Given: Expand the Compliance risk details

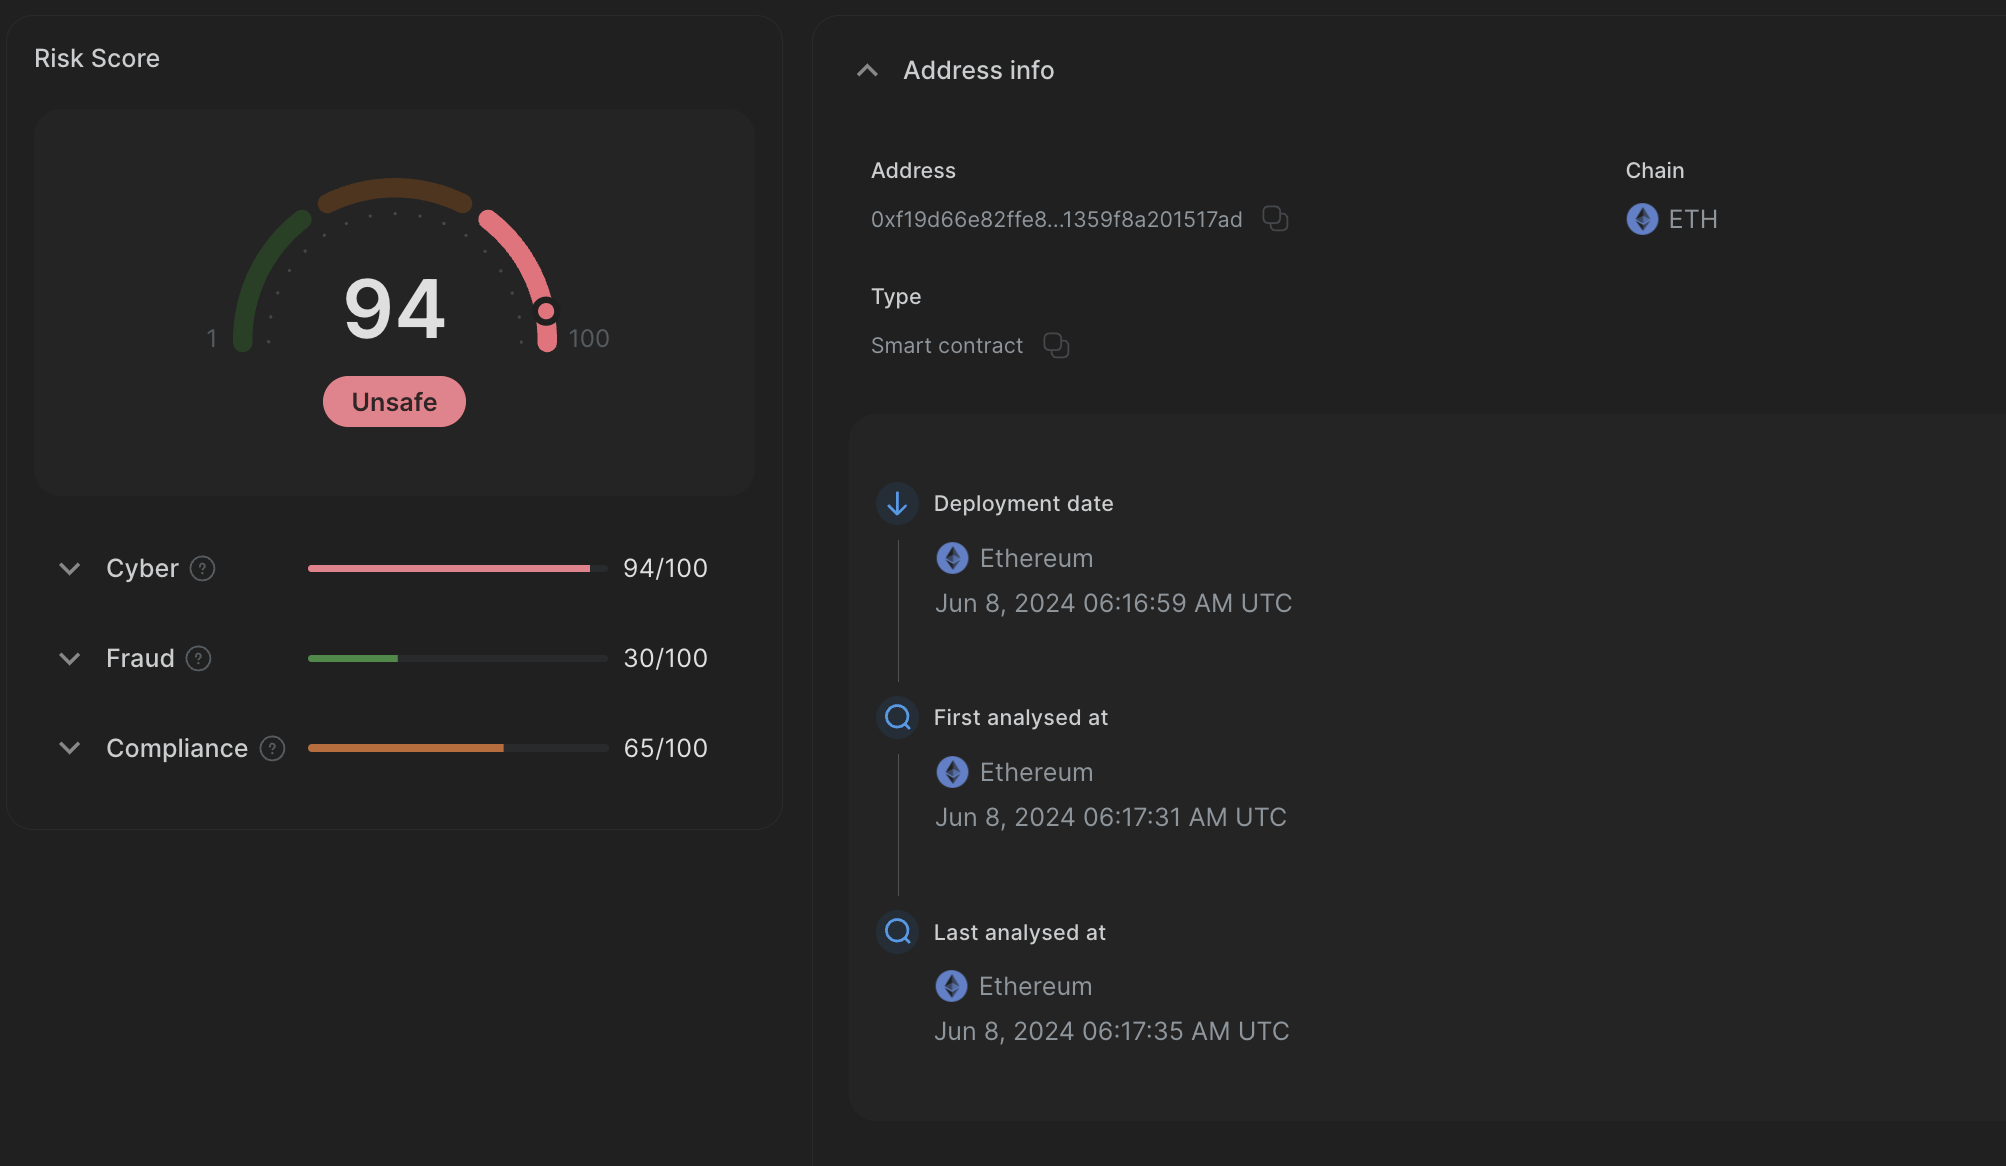Looking at the screenshot, I should point(69,748).
